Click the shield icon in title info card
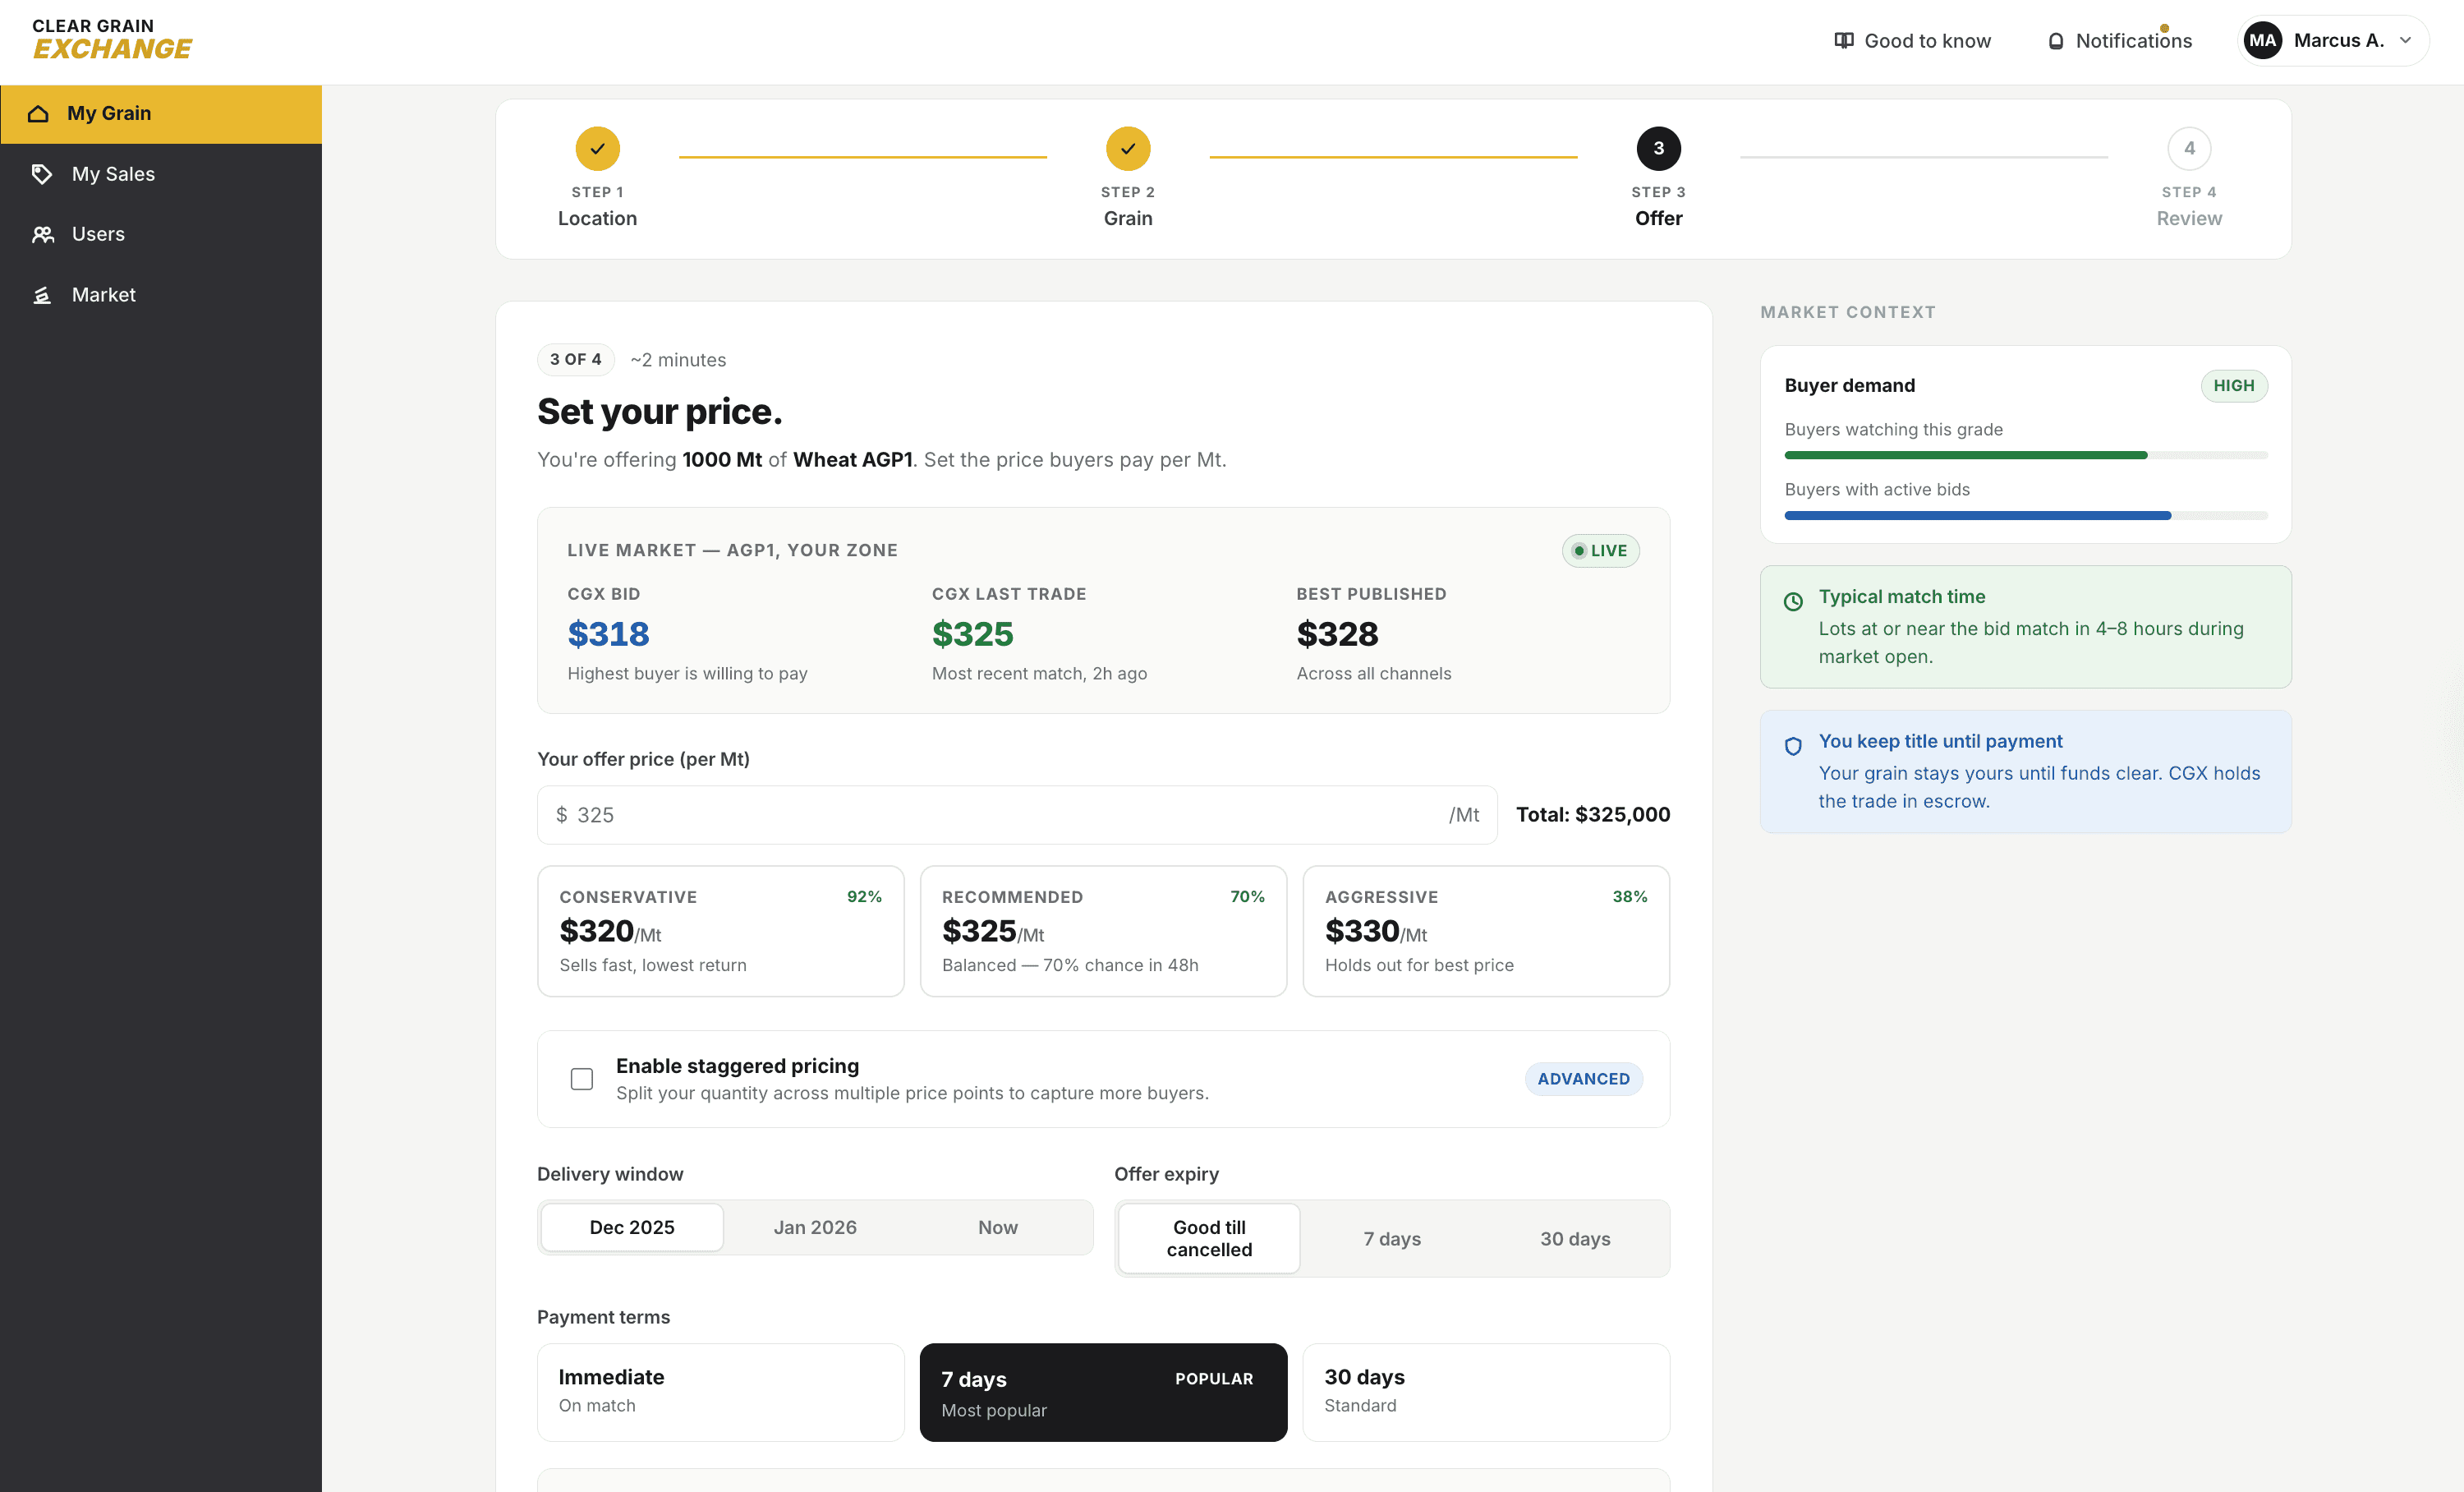Screen dimensions: 2464x1492 pyautogui.click(x=1793, y=746)
